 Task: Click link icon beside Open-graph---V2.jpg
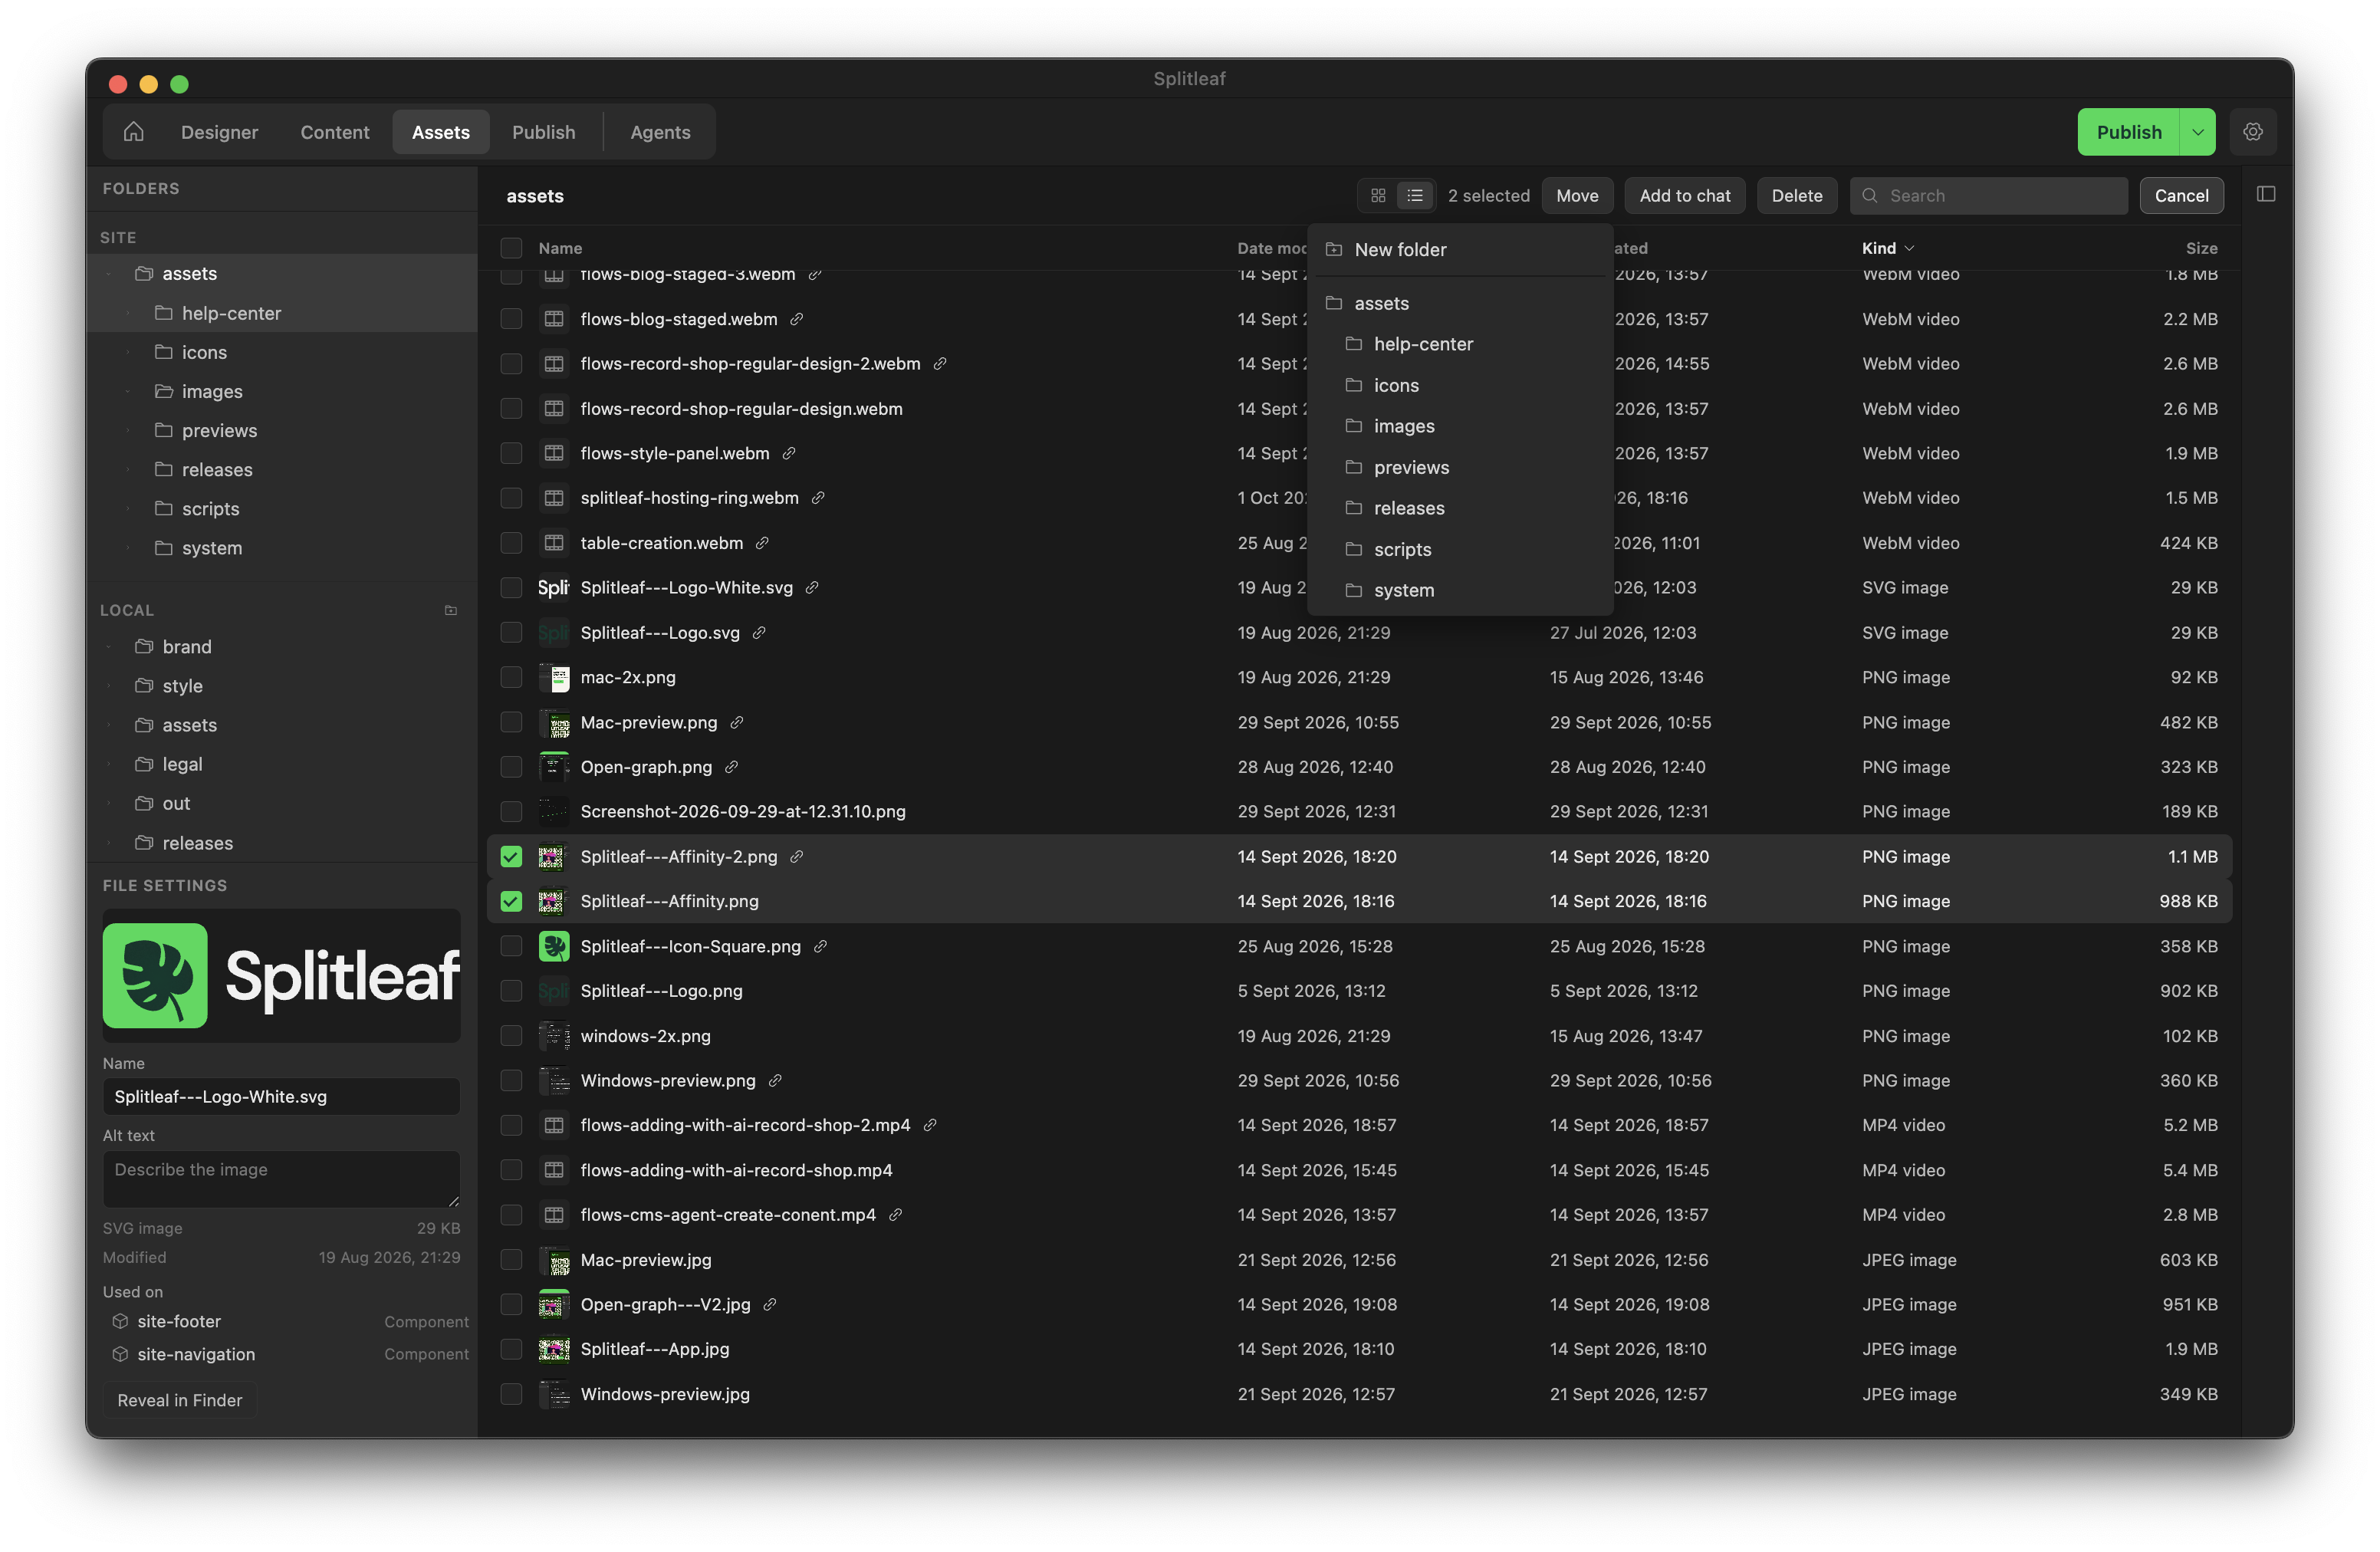tap(770, 1304)
